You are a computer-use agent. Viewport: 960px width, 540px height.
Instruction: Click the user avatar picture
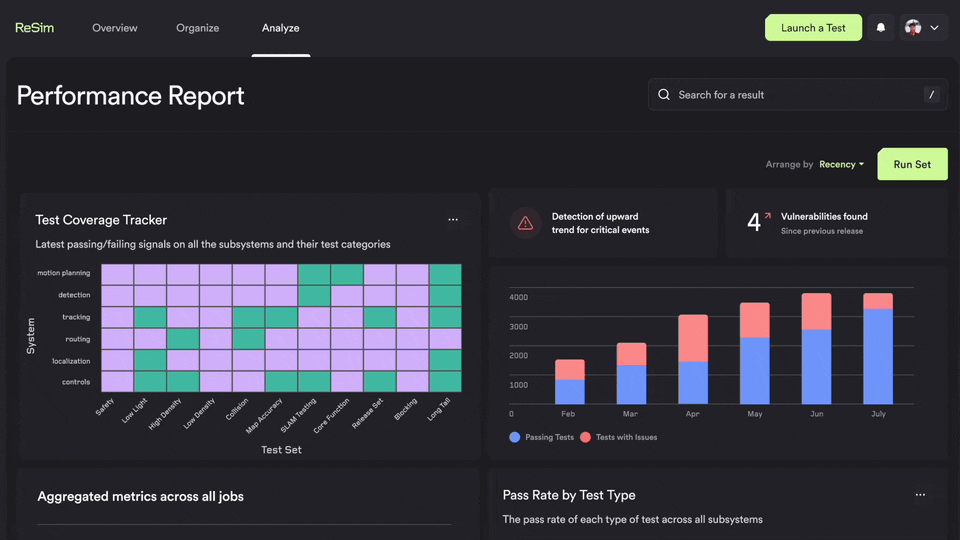(913, 28)
